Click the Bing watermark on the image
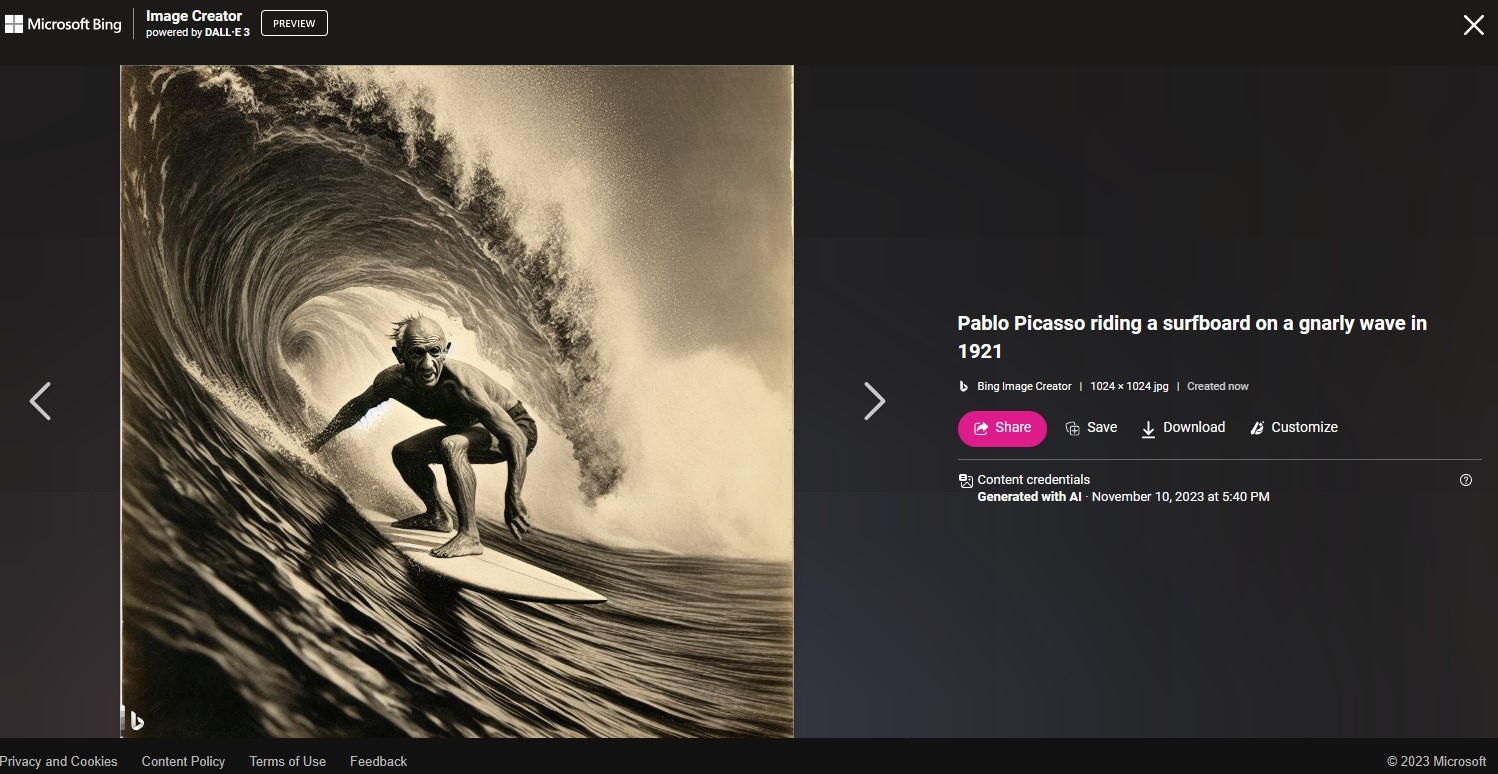Viewport: 1498px width, 774px height. [135, 719]
